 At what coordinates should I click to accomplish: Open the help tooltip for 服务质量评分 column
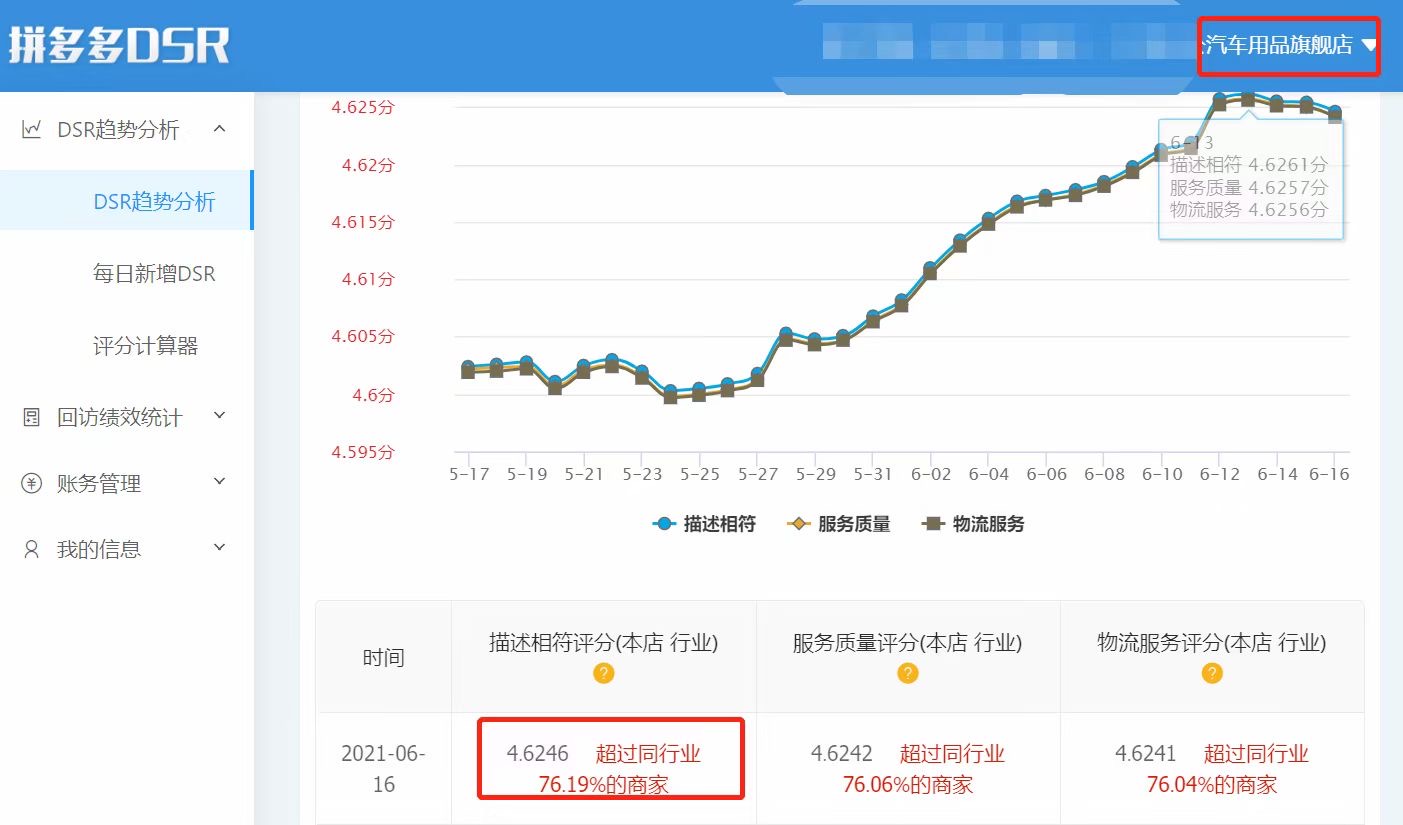907,673
